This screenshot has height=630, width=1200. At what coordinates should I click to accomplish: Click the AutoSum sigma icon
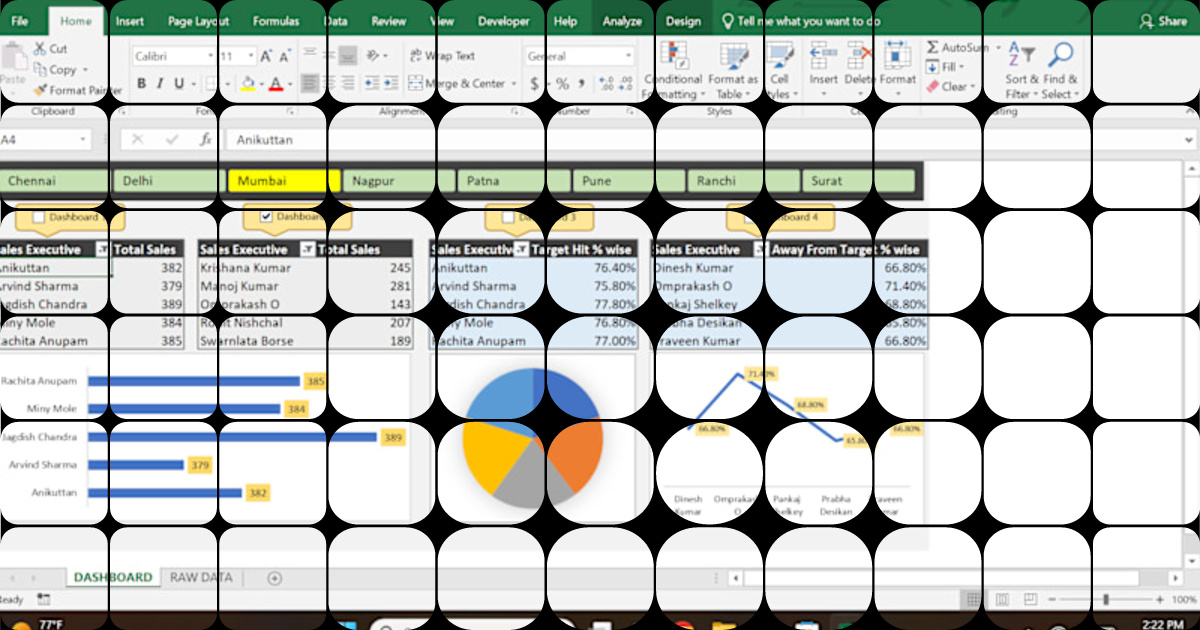coord(932,47)
